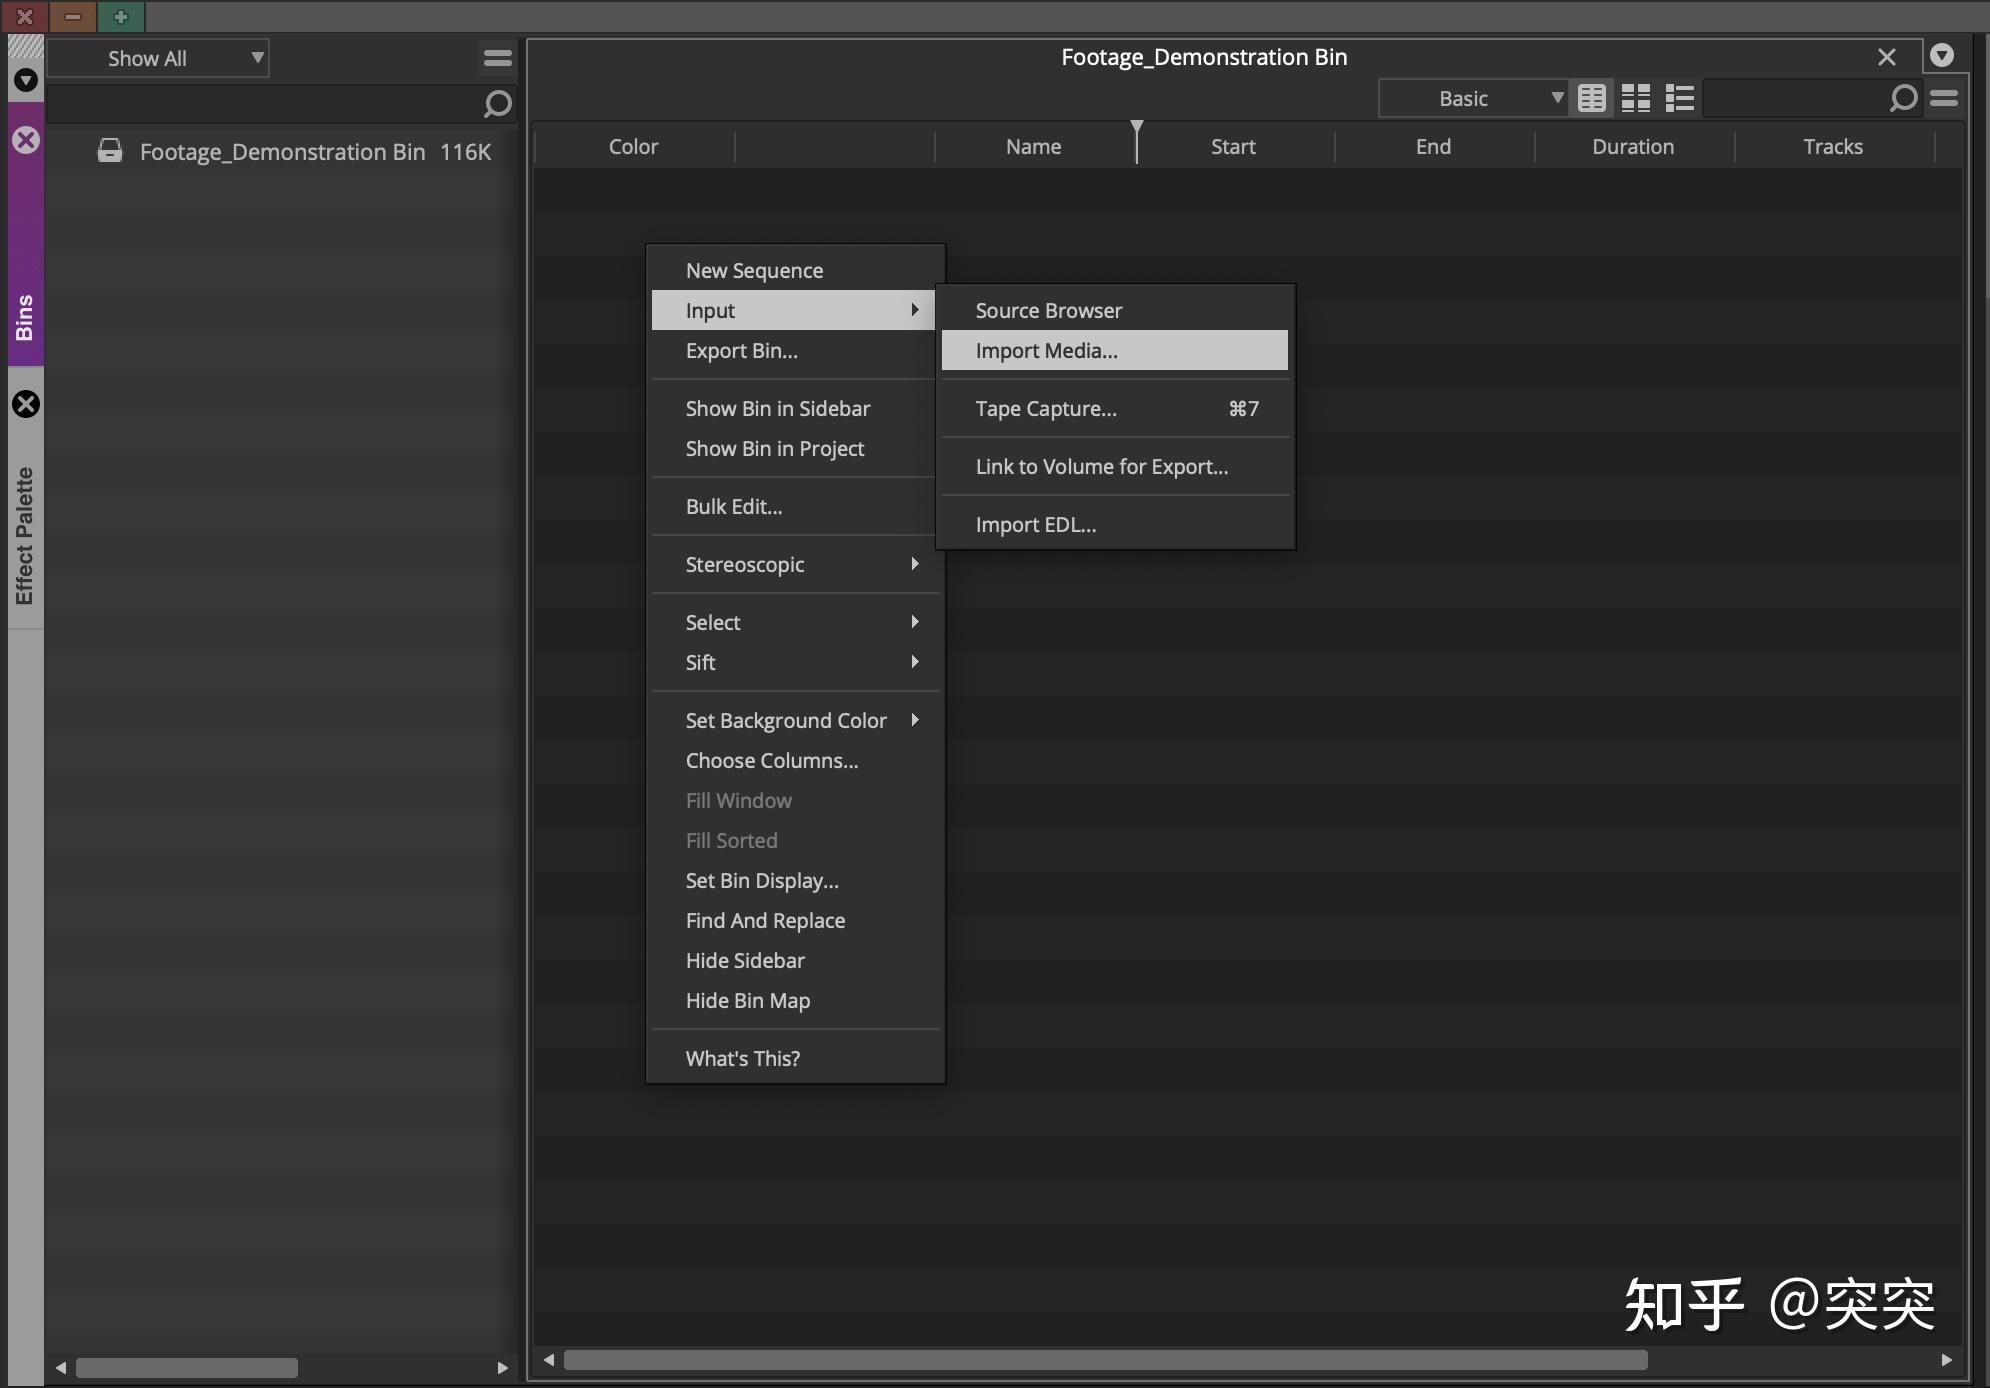
Task: Click Footage_Demonstration Bin icon in sidebar
Action: tap(110, 151)
